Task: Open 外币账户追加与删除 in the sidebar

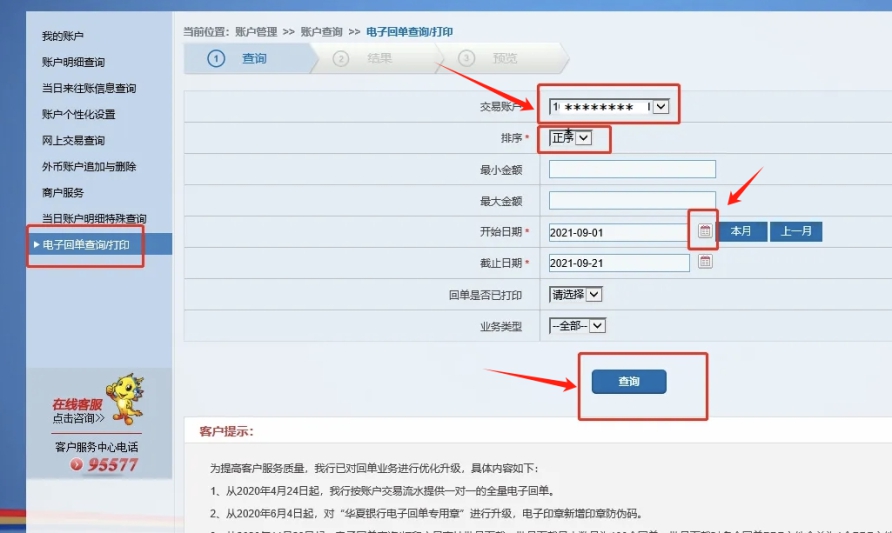Action: click(x=89, y=167)
